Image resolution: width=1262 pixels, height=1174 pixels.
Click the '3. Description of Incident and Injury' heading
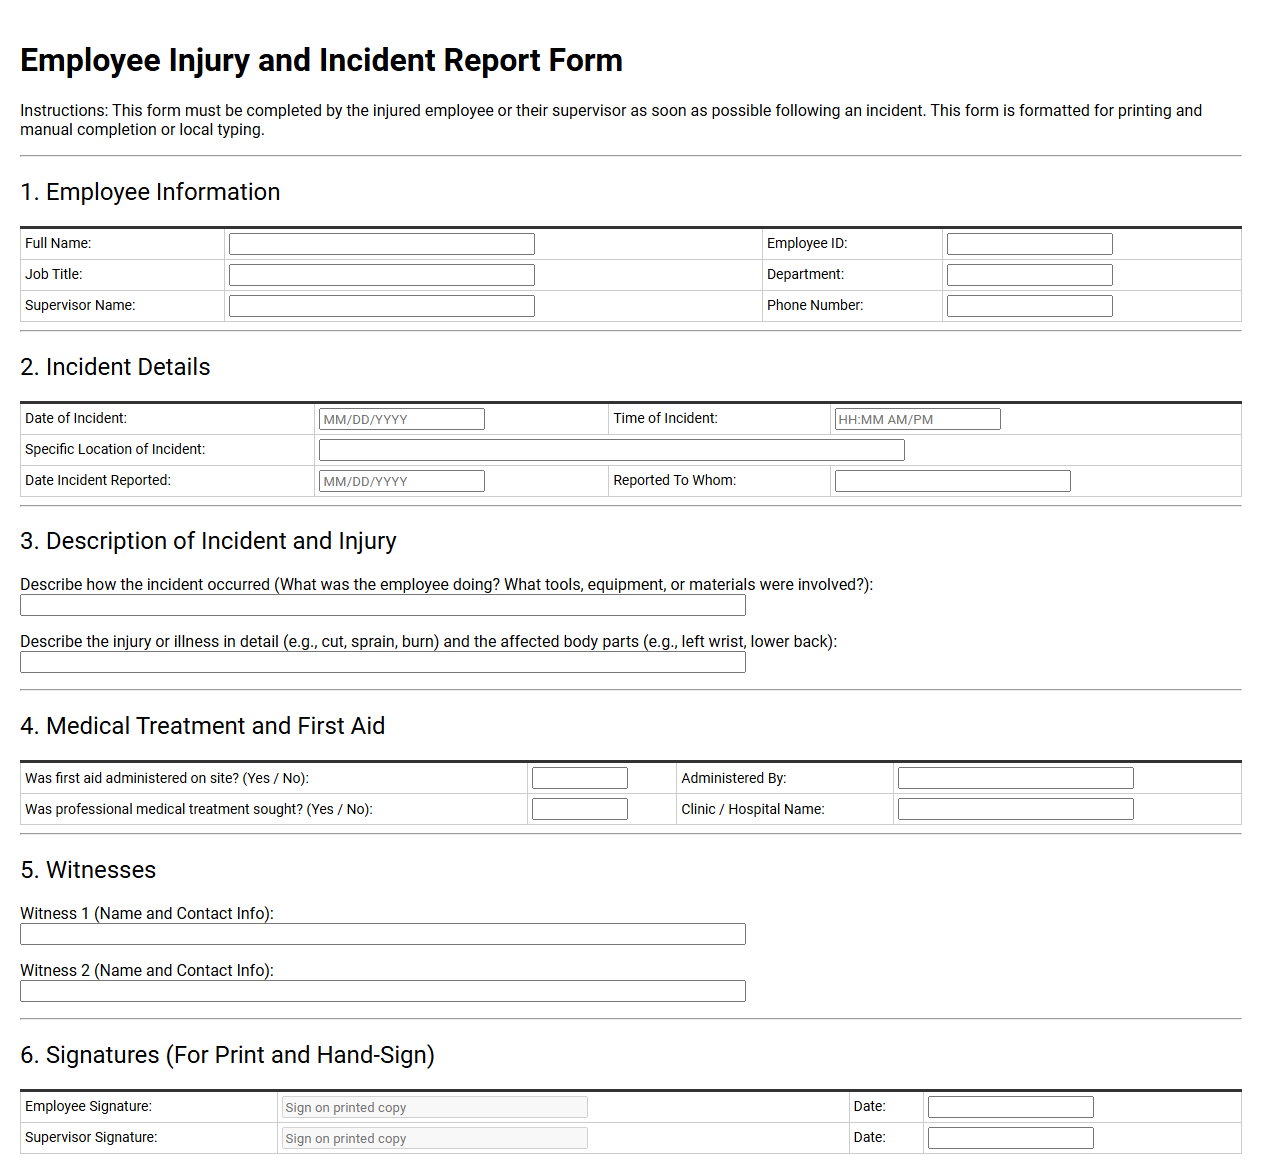click(208, 541)
